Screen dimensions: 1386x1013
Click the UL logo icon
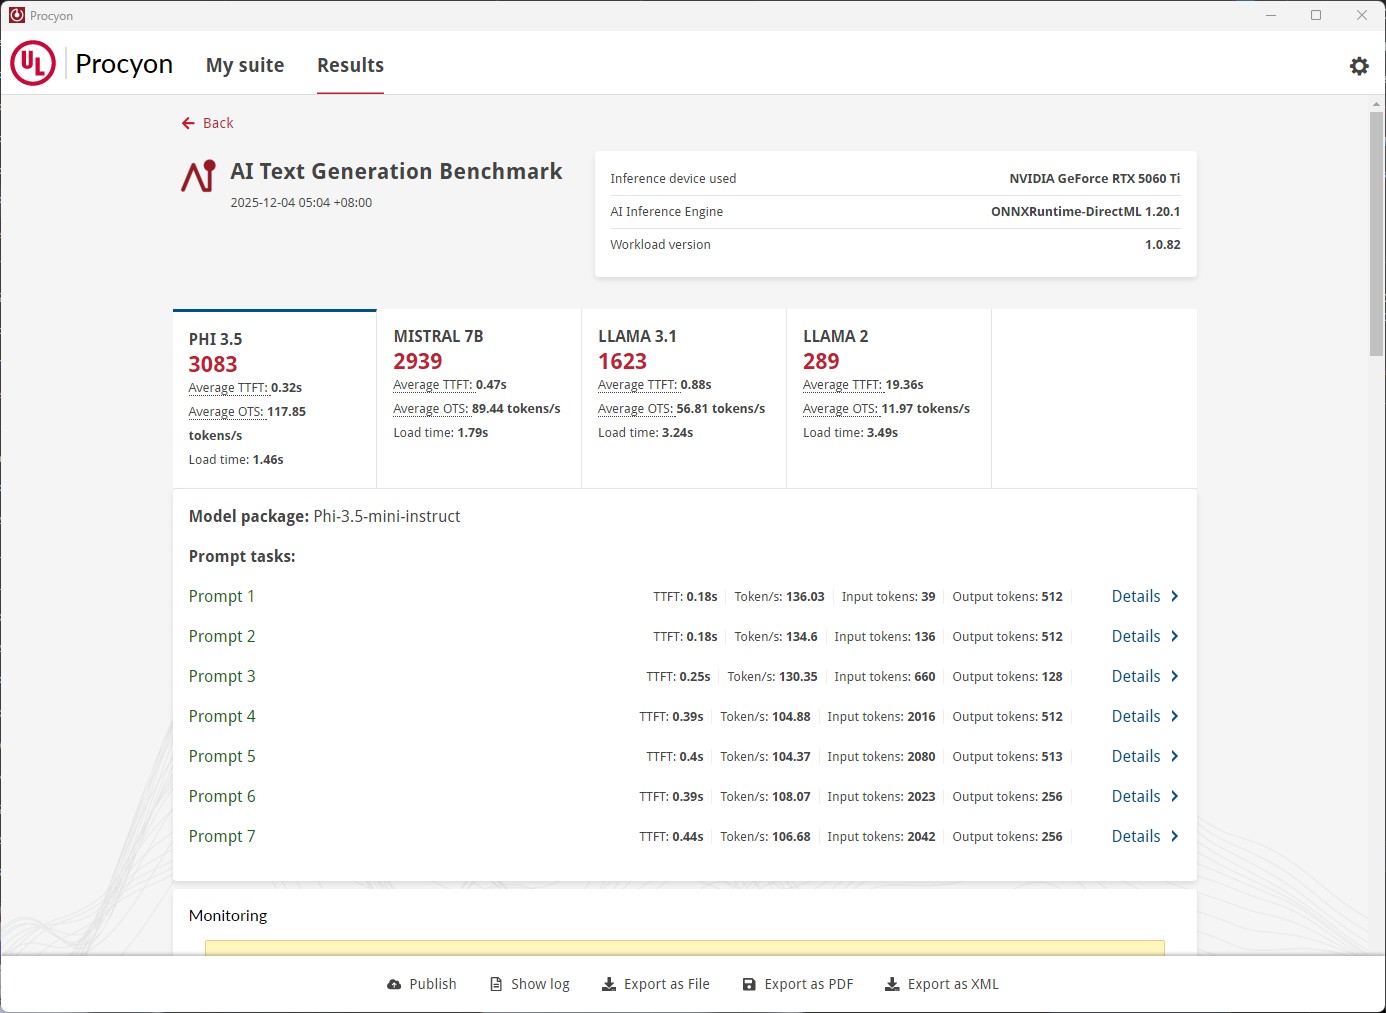tap(33, 63)
